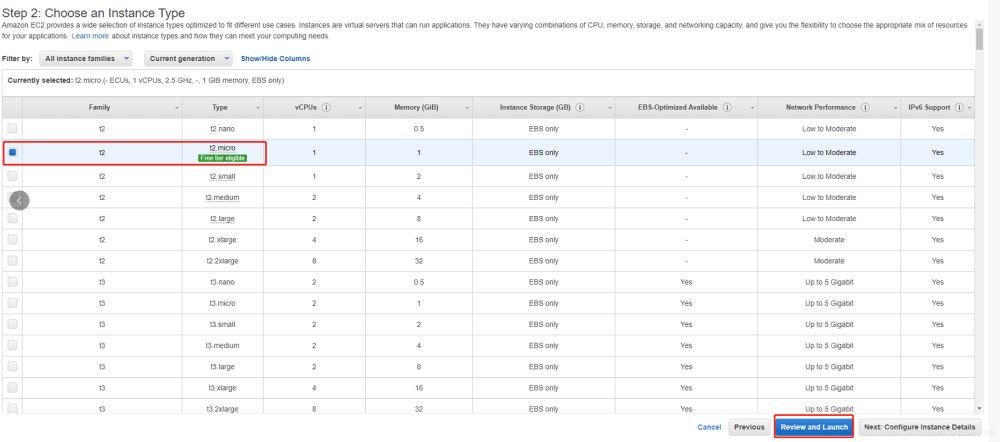Click info icon beside Network Performance header
This screenshot has height=442, width=1000.
tap(866, 107)
